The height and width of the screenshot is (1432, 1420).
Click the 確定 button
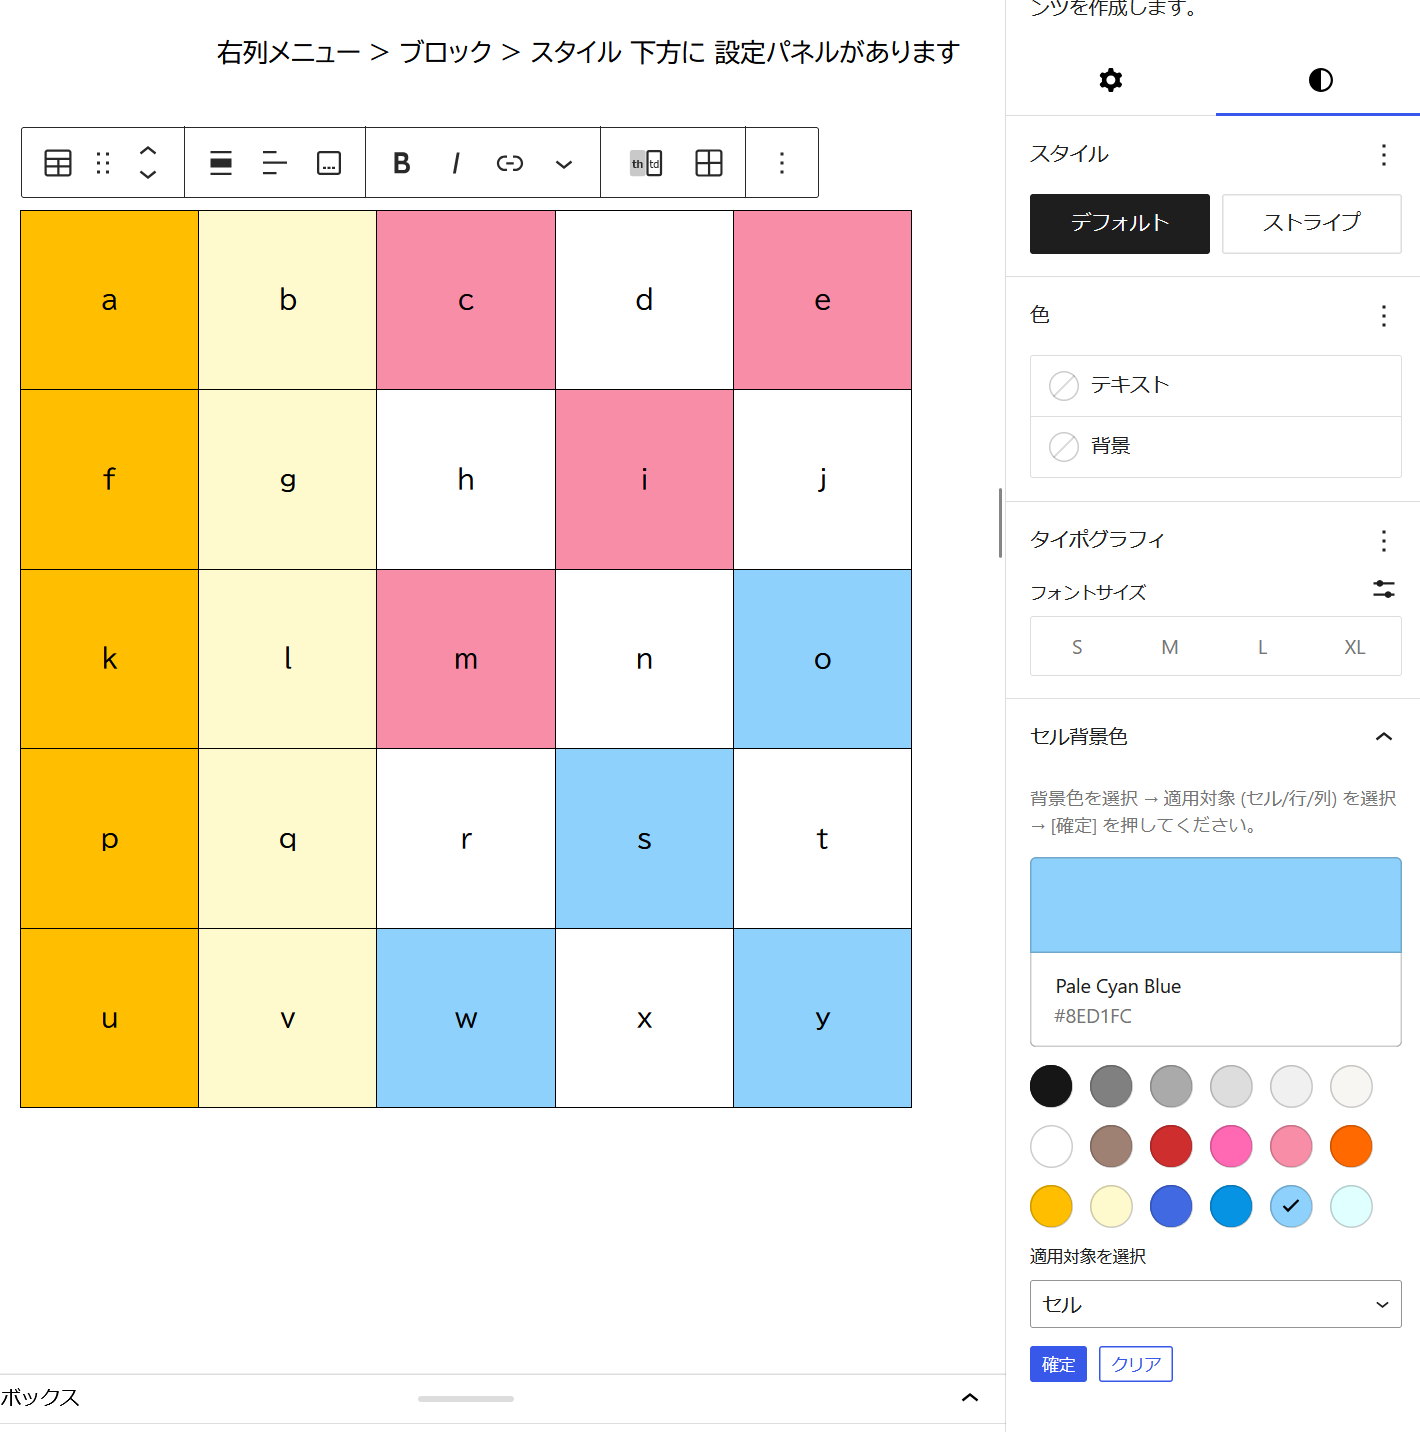[1058, 1364]
